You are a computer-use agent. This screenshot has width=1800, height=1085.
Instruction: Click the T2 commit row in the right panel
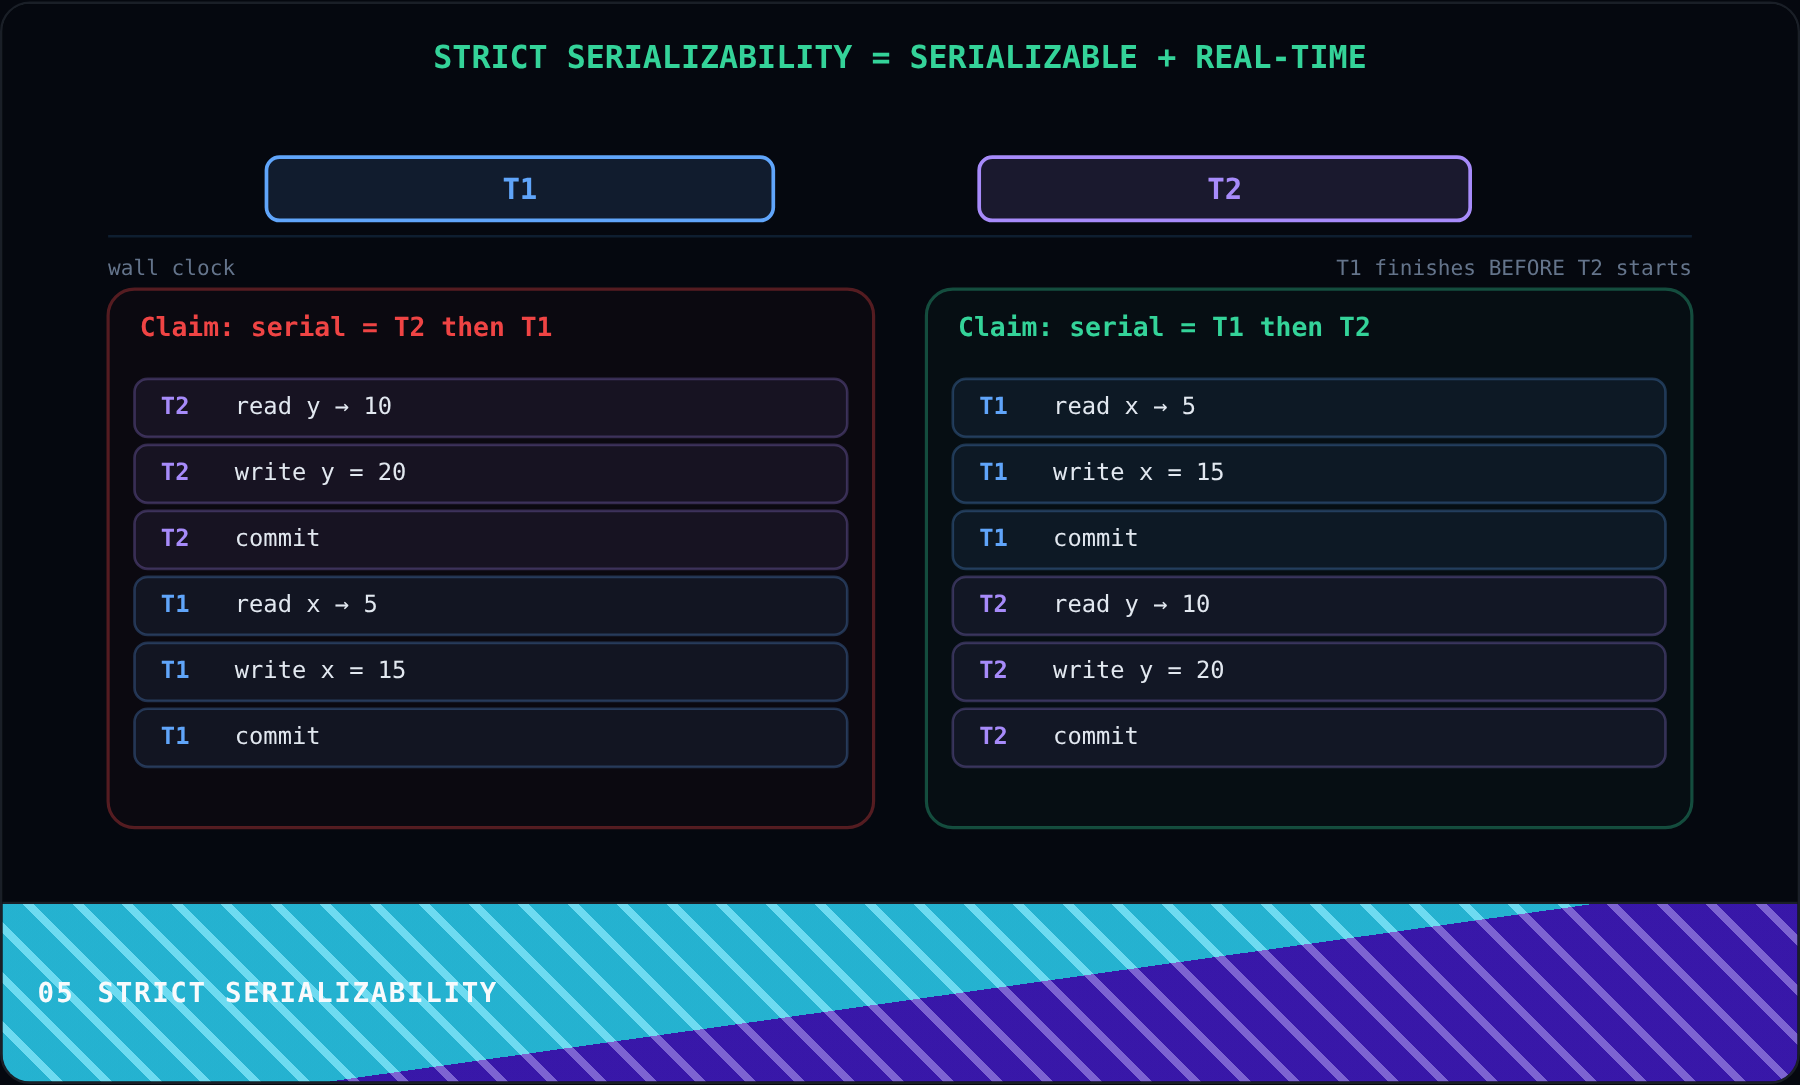pyautogui.click(x=1309, y=737)
